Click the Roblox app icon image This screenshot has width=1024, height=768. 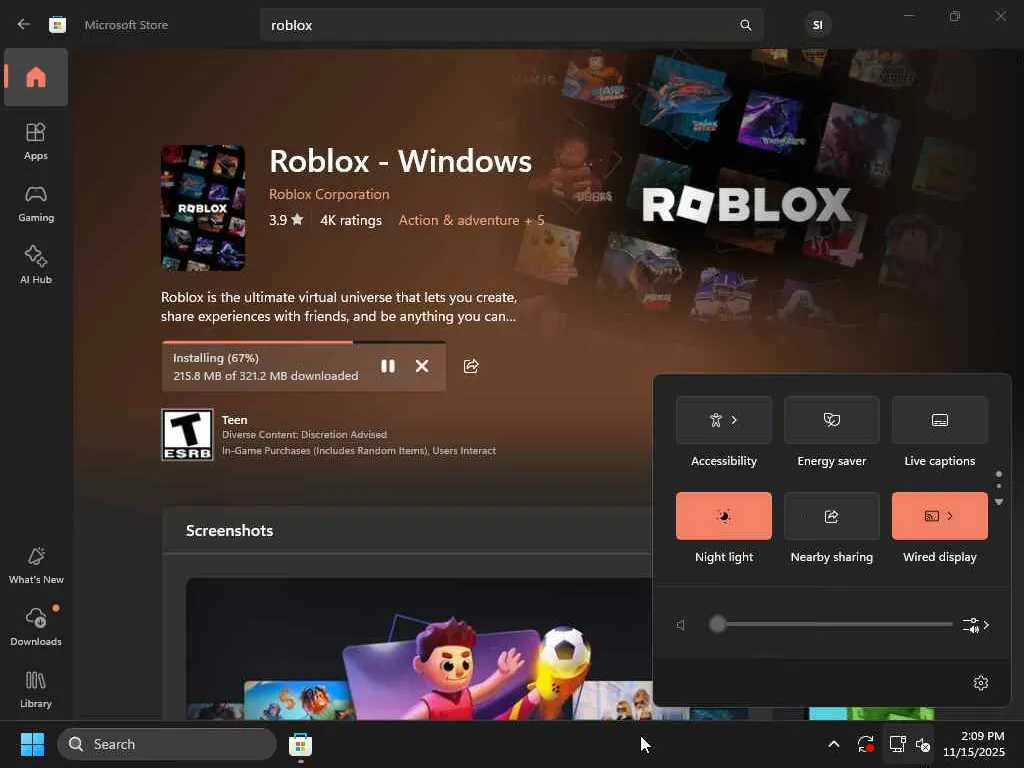click(203, 208)
